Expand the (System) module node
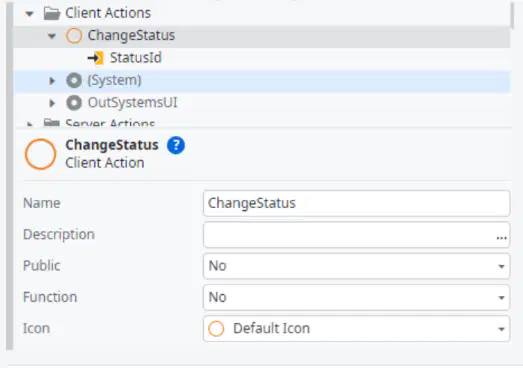This screenshot has height=368, width=523. pos(52,81)
